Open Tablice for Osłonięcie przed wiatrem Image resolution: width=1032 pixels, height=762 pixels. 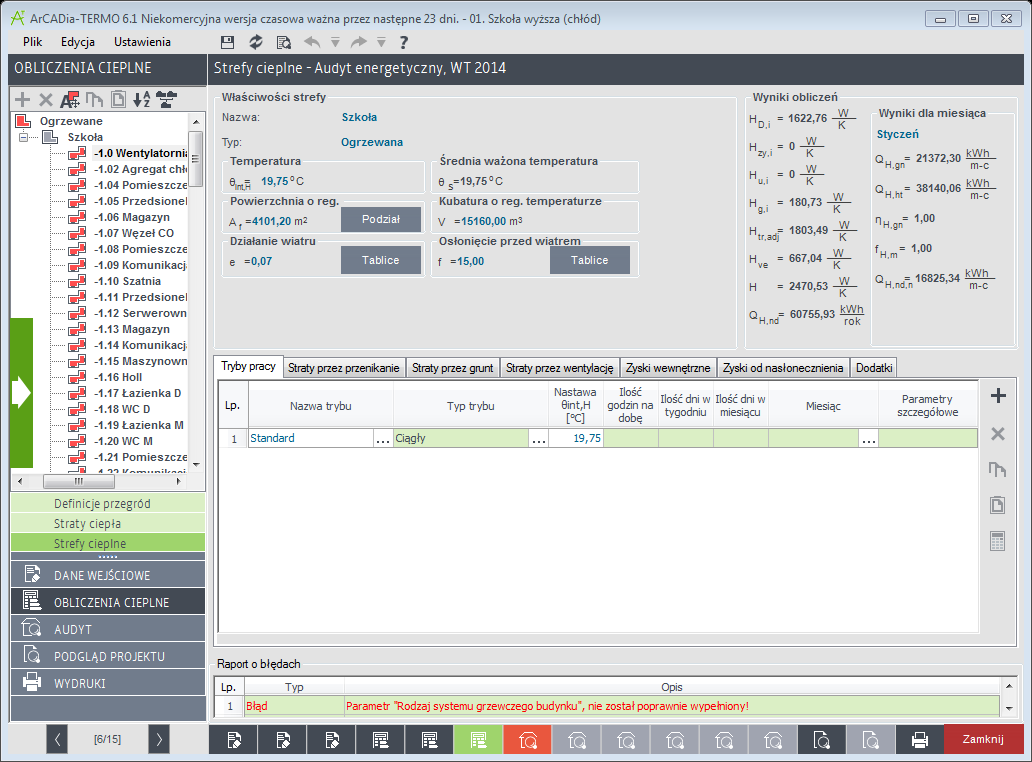point(590,260)
